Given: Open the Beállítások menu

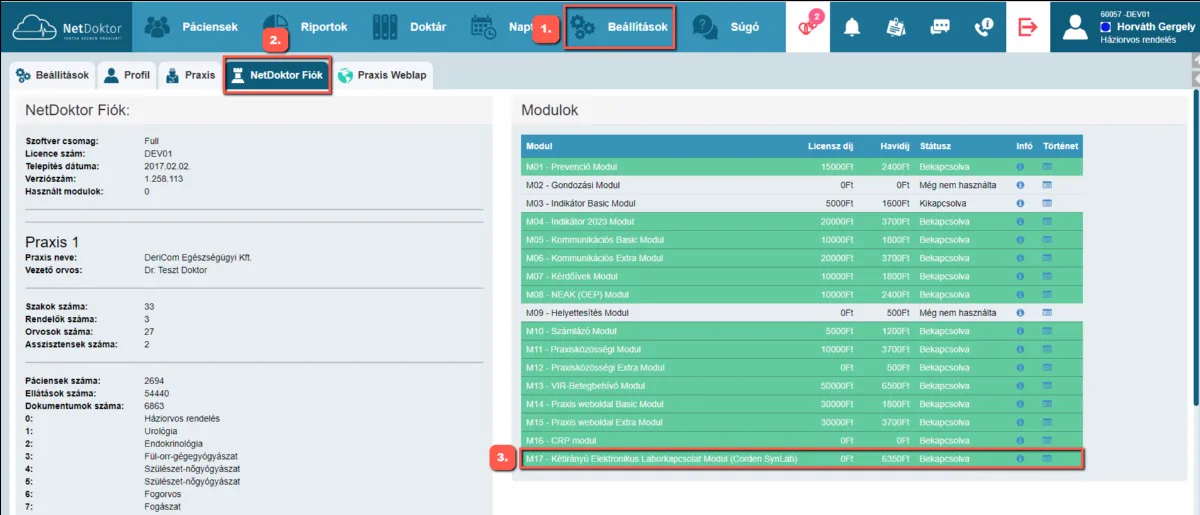Looking at the screenshot, I should pos(621,27).
